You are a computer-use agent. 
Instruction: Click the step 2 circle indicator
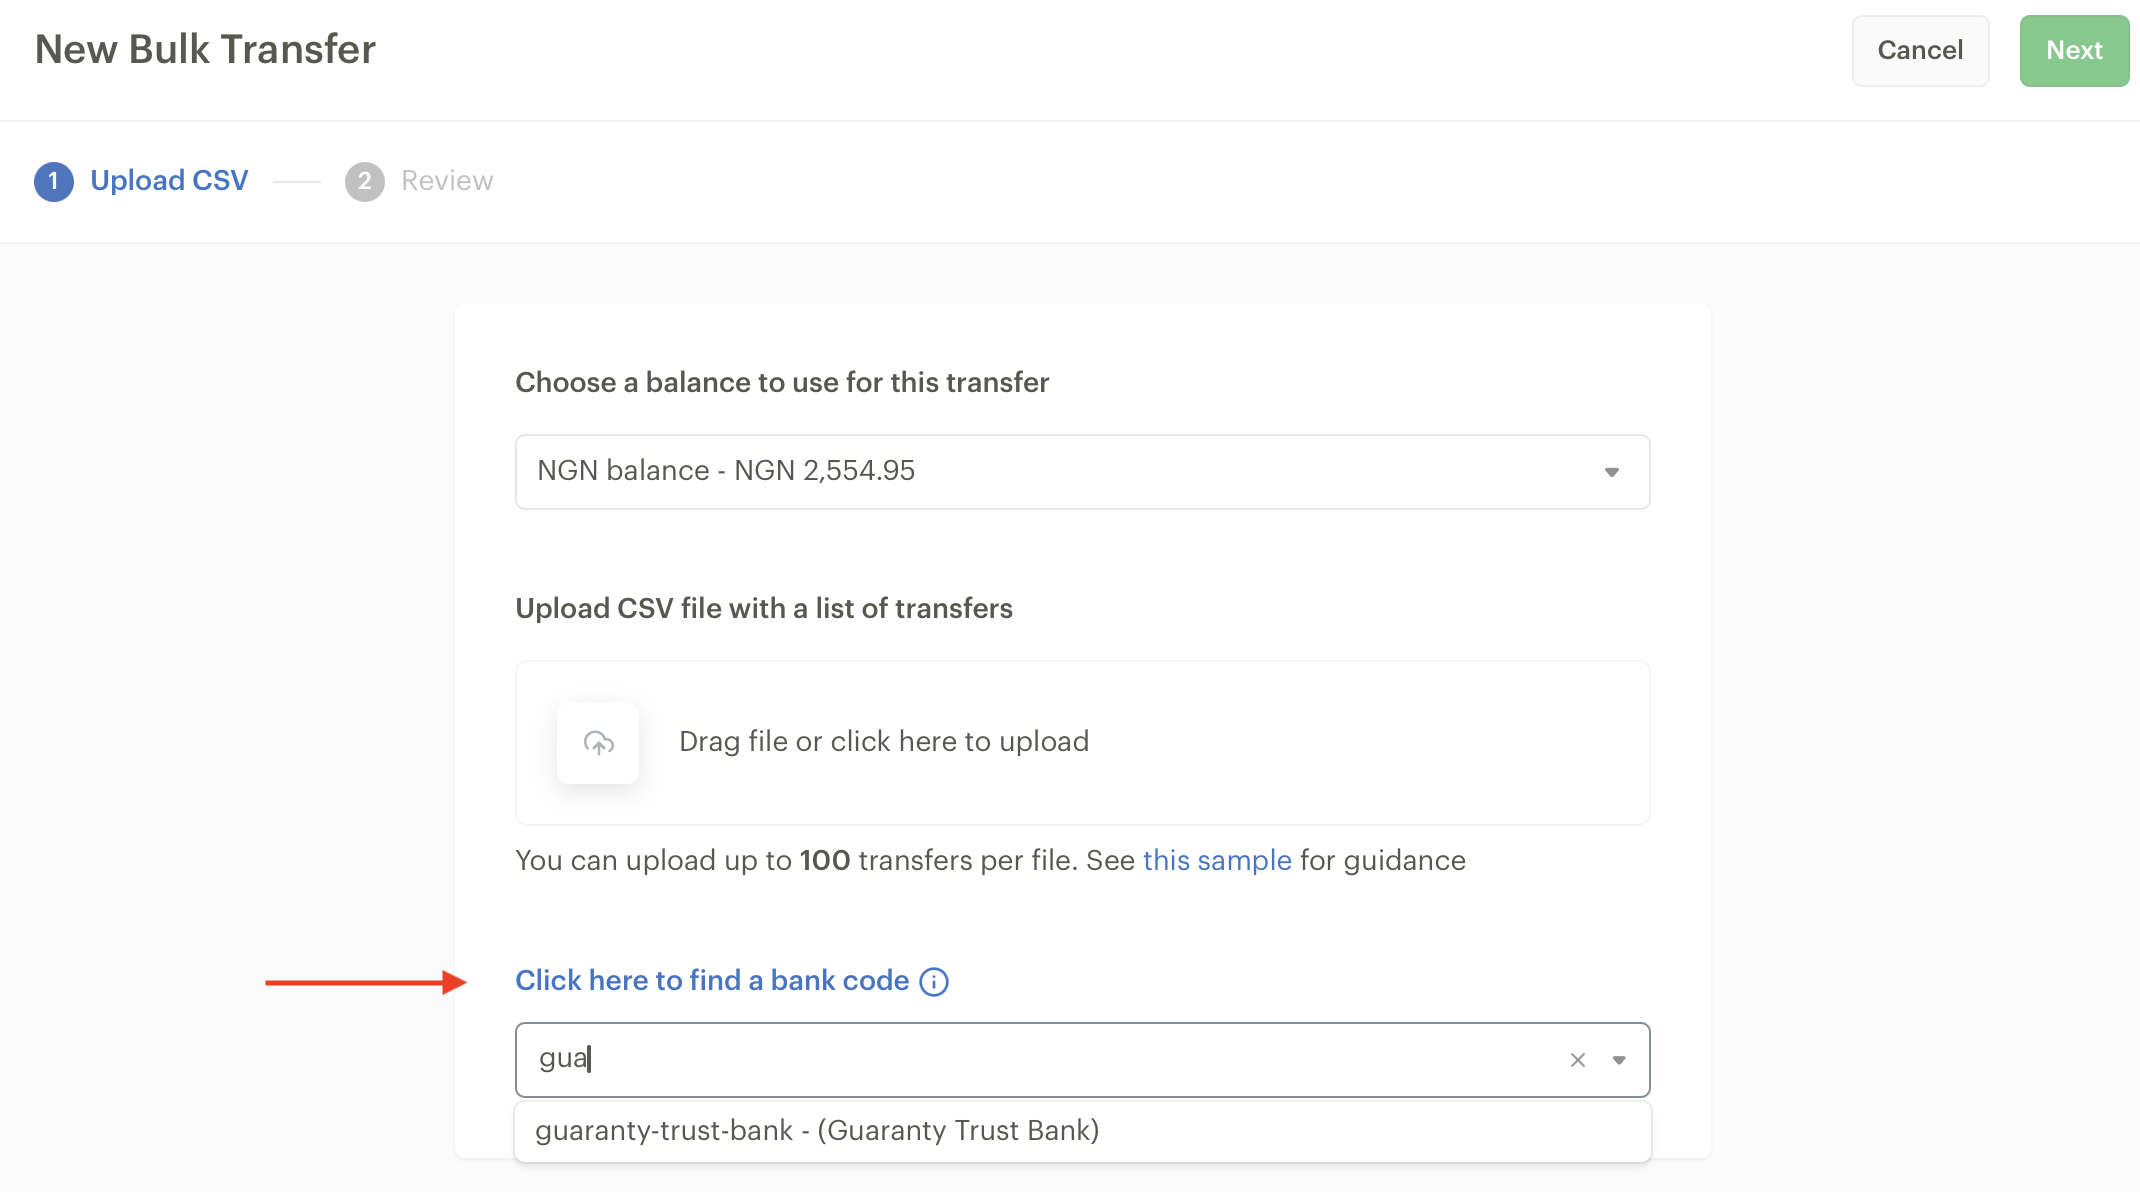(365, 181)
